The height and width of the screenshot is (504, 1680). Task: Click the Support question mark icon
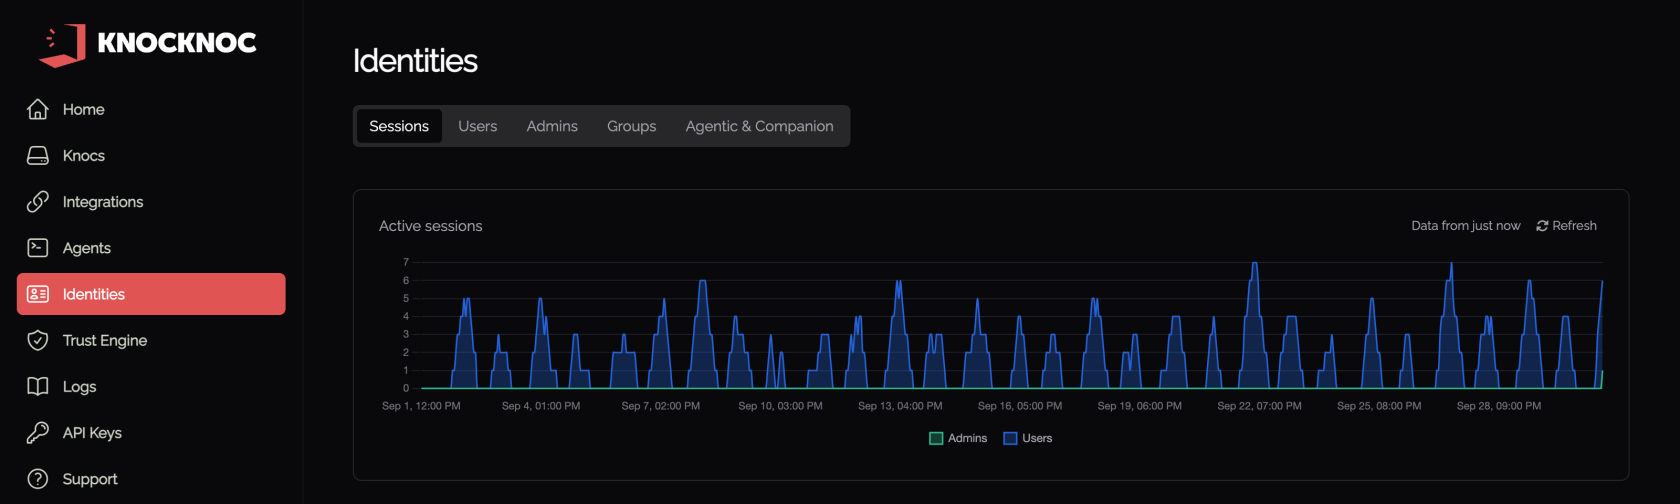(x=38, y=479)
